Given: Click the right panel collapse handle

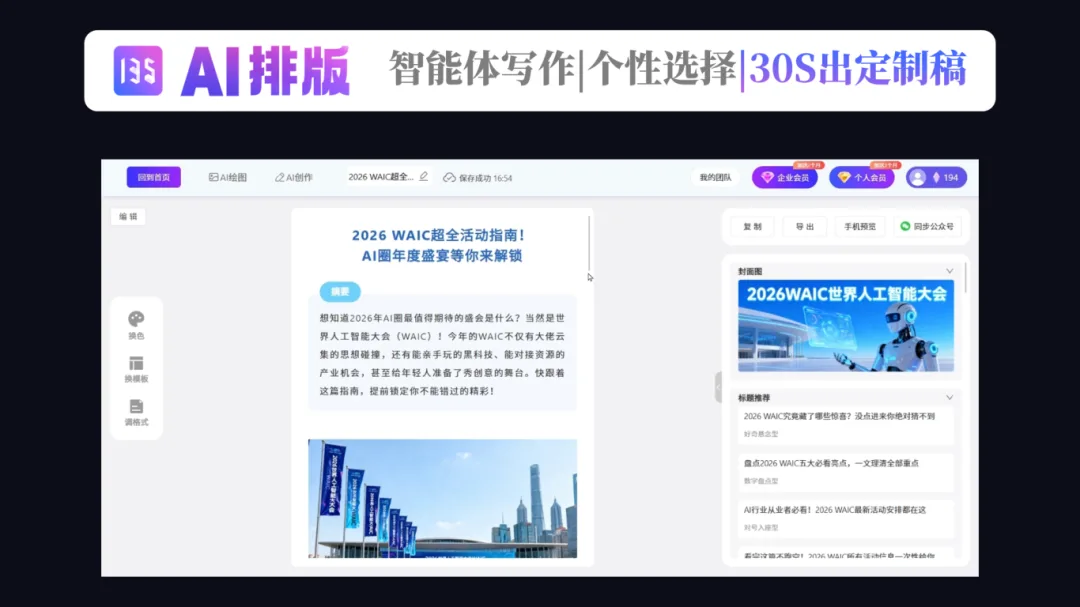Looking at the screenshot, I should [x=718, y=387].
